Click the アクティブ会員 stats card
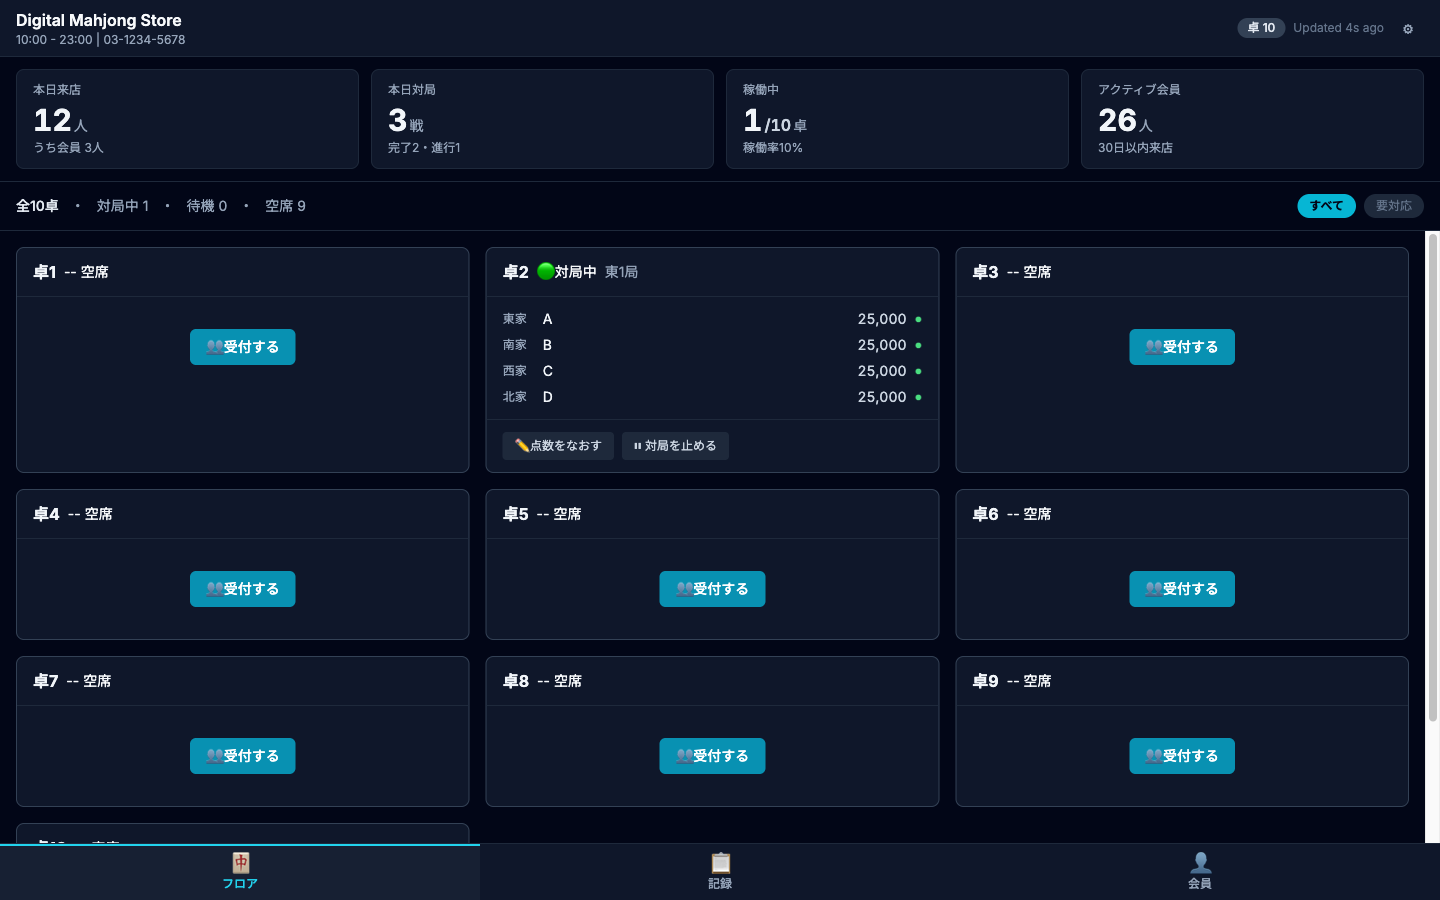Viewport: 1440px width, 900px height. click(1252, 119)
